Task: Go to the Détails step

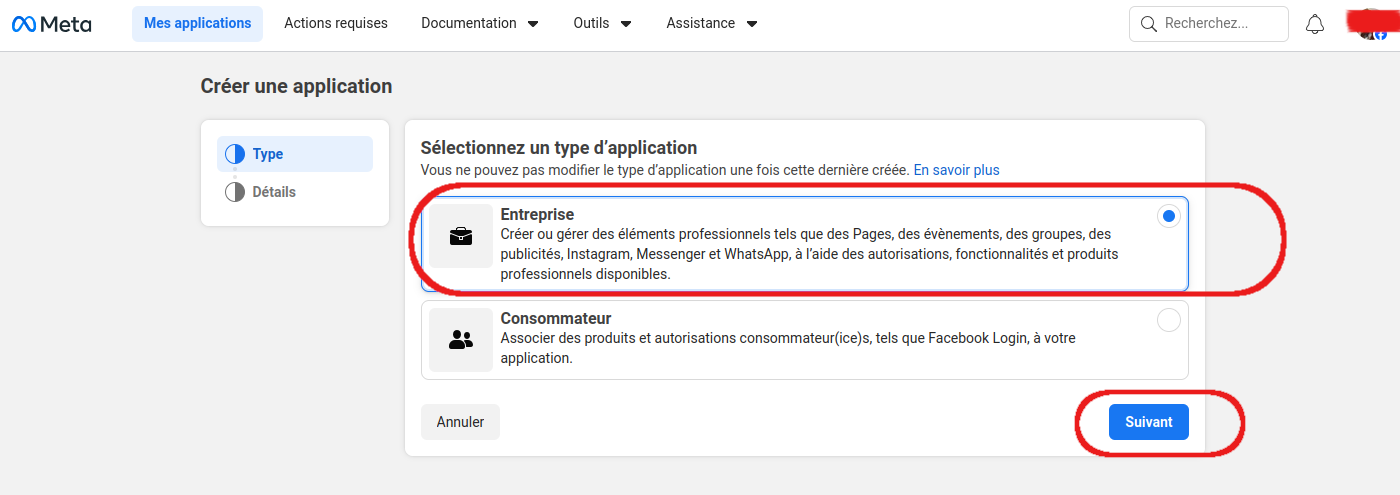Action: pos(295,192)
